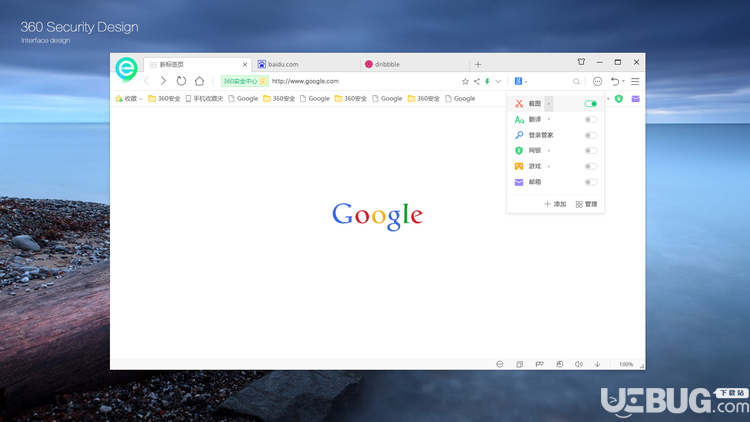The image size is (750, 422).
Task: Open the hamburger main menu
Action: click(x=635, y=81)
